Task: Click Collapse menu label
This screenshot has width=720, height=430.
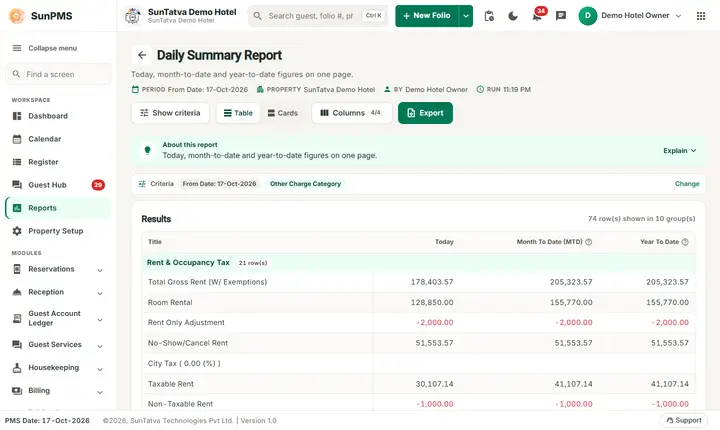Action: pos(52,48)
